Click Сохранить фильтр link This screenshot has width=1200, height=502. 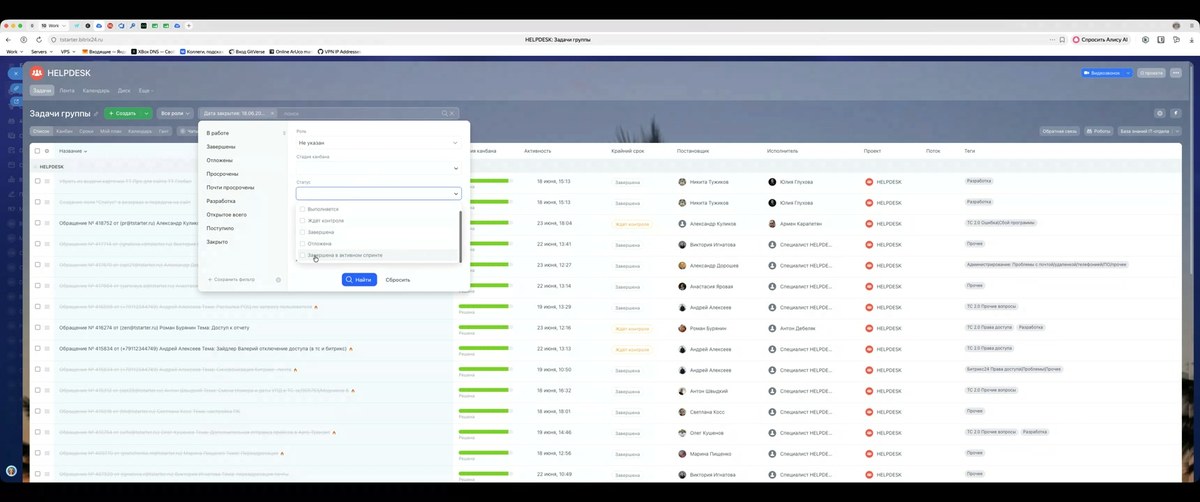coord(232,280)
